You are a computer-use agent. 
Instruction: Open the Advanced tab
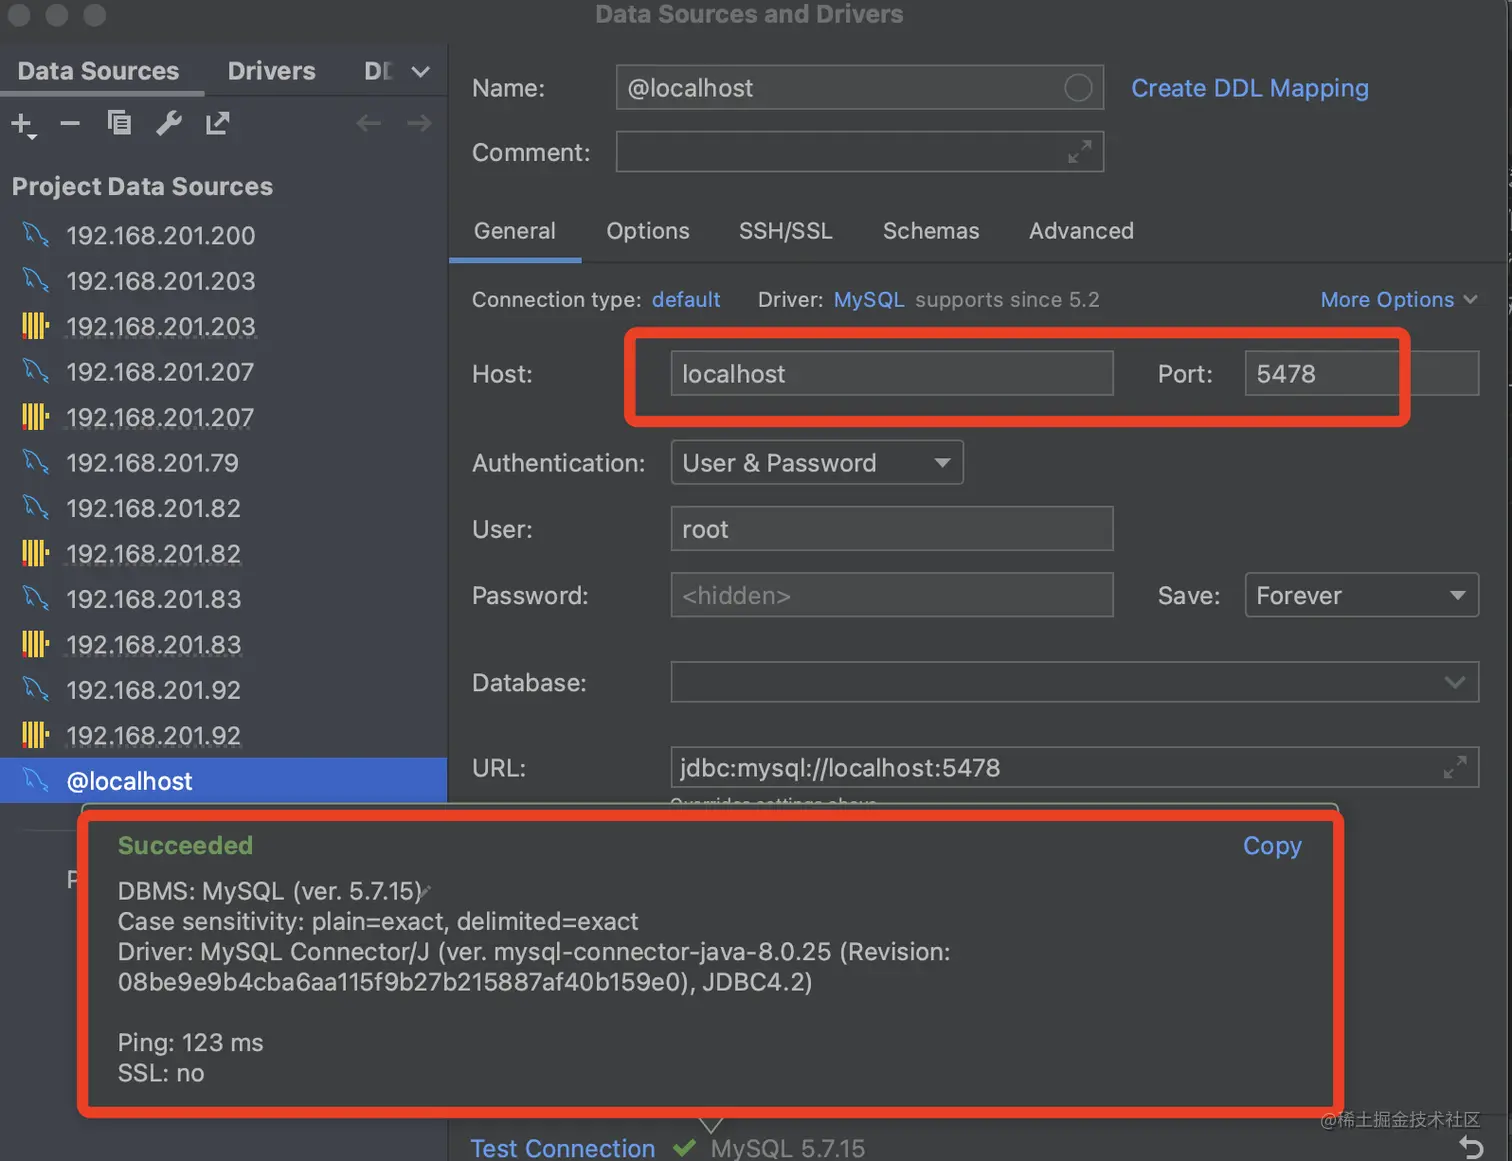pos(1081,231)
